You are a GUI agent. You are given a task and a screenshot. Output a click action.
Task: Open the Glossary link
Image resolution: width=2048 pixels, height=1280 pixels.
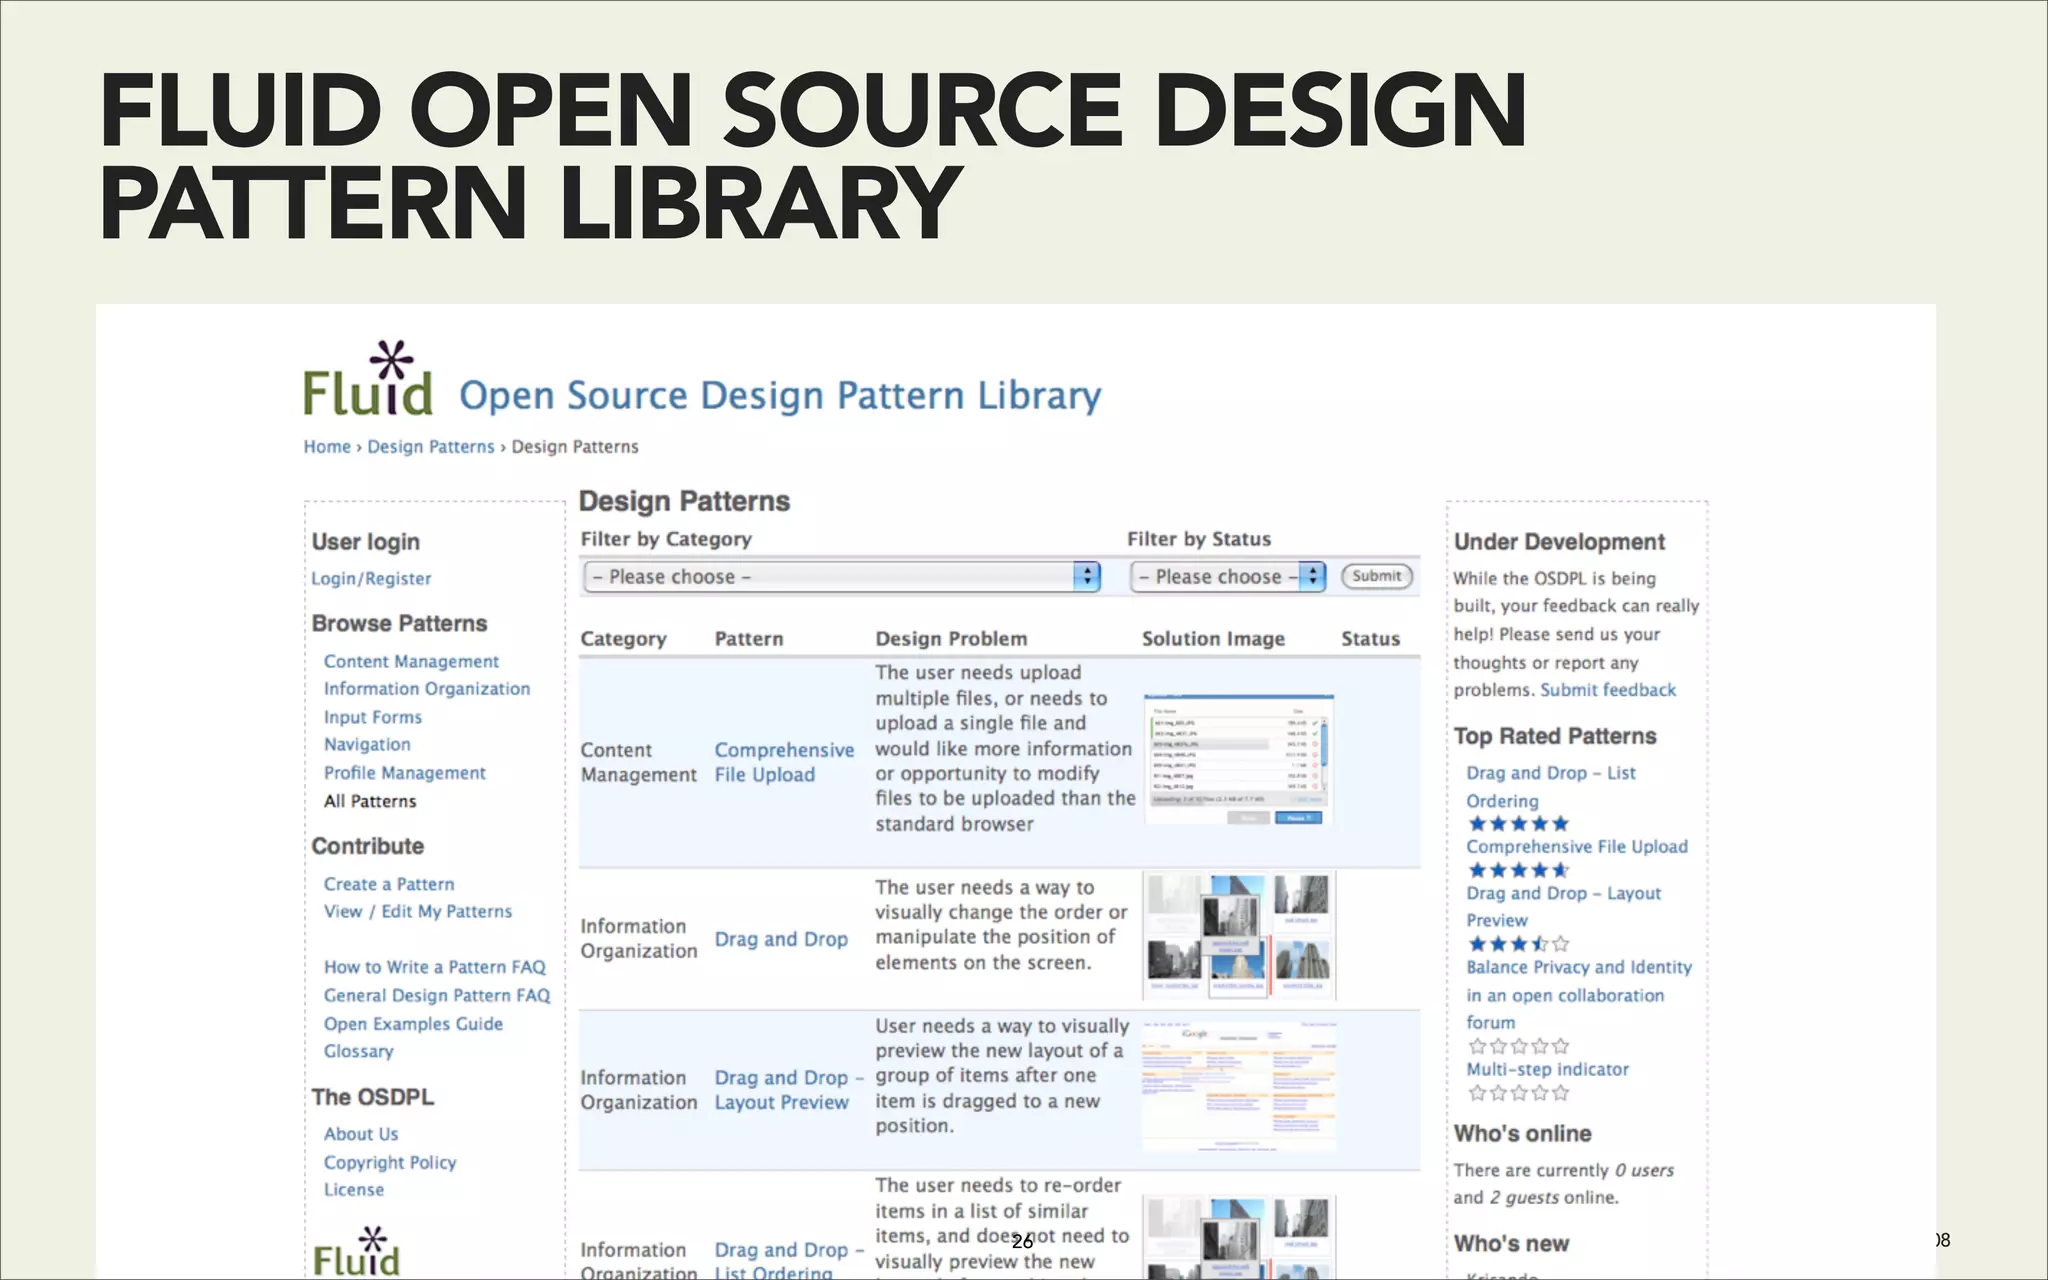tap(358, 1051)
